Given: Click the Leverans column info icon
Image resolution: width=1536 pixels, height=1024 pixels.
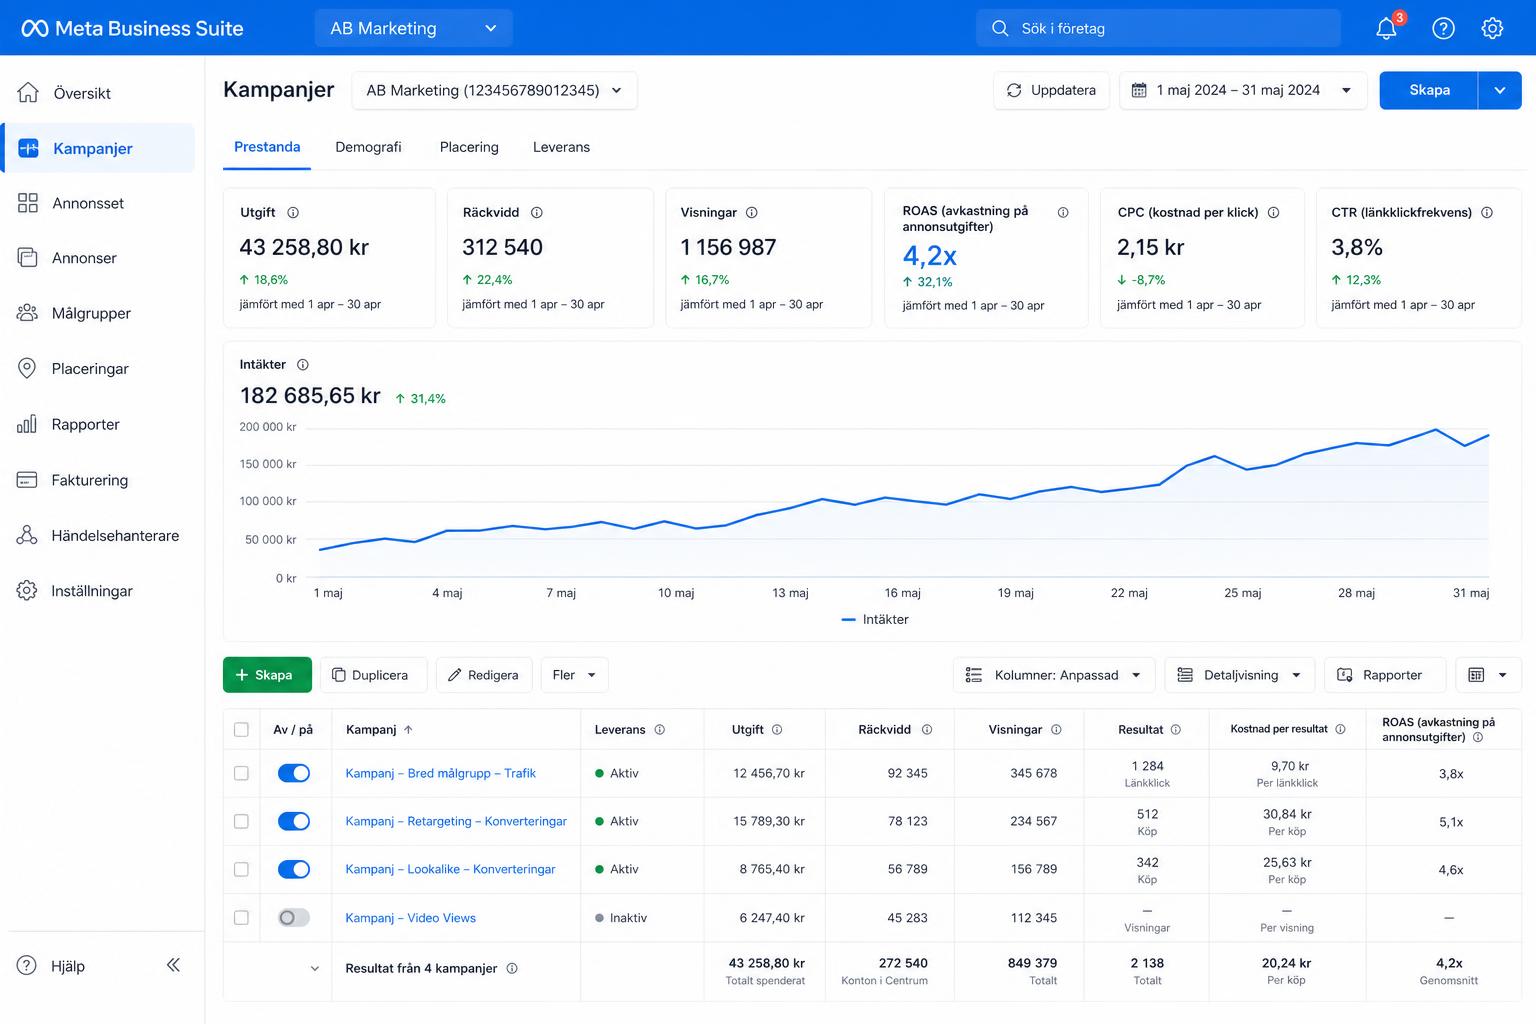Looking at the screenshot, I should coord(660,730).
